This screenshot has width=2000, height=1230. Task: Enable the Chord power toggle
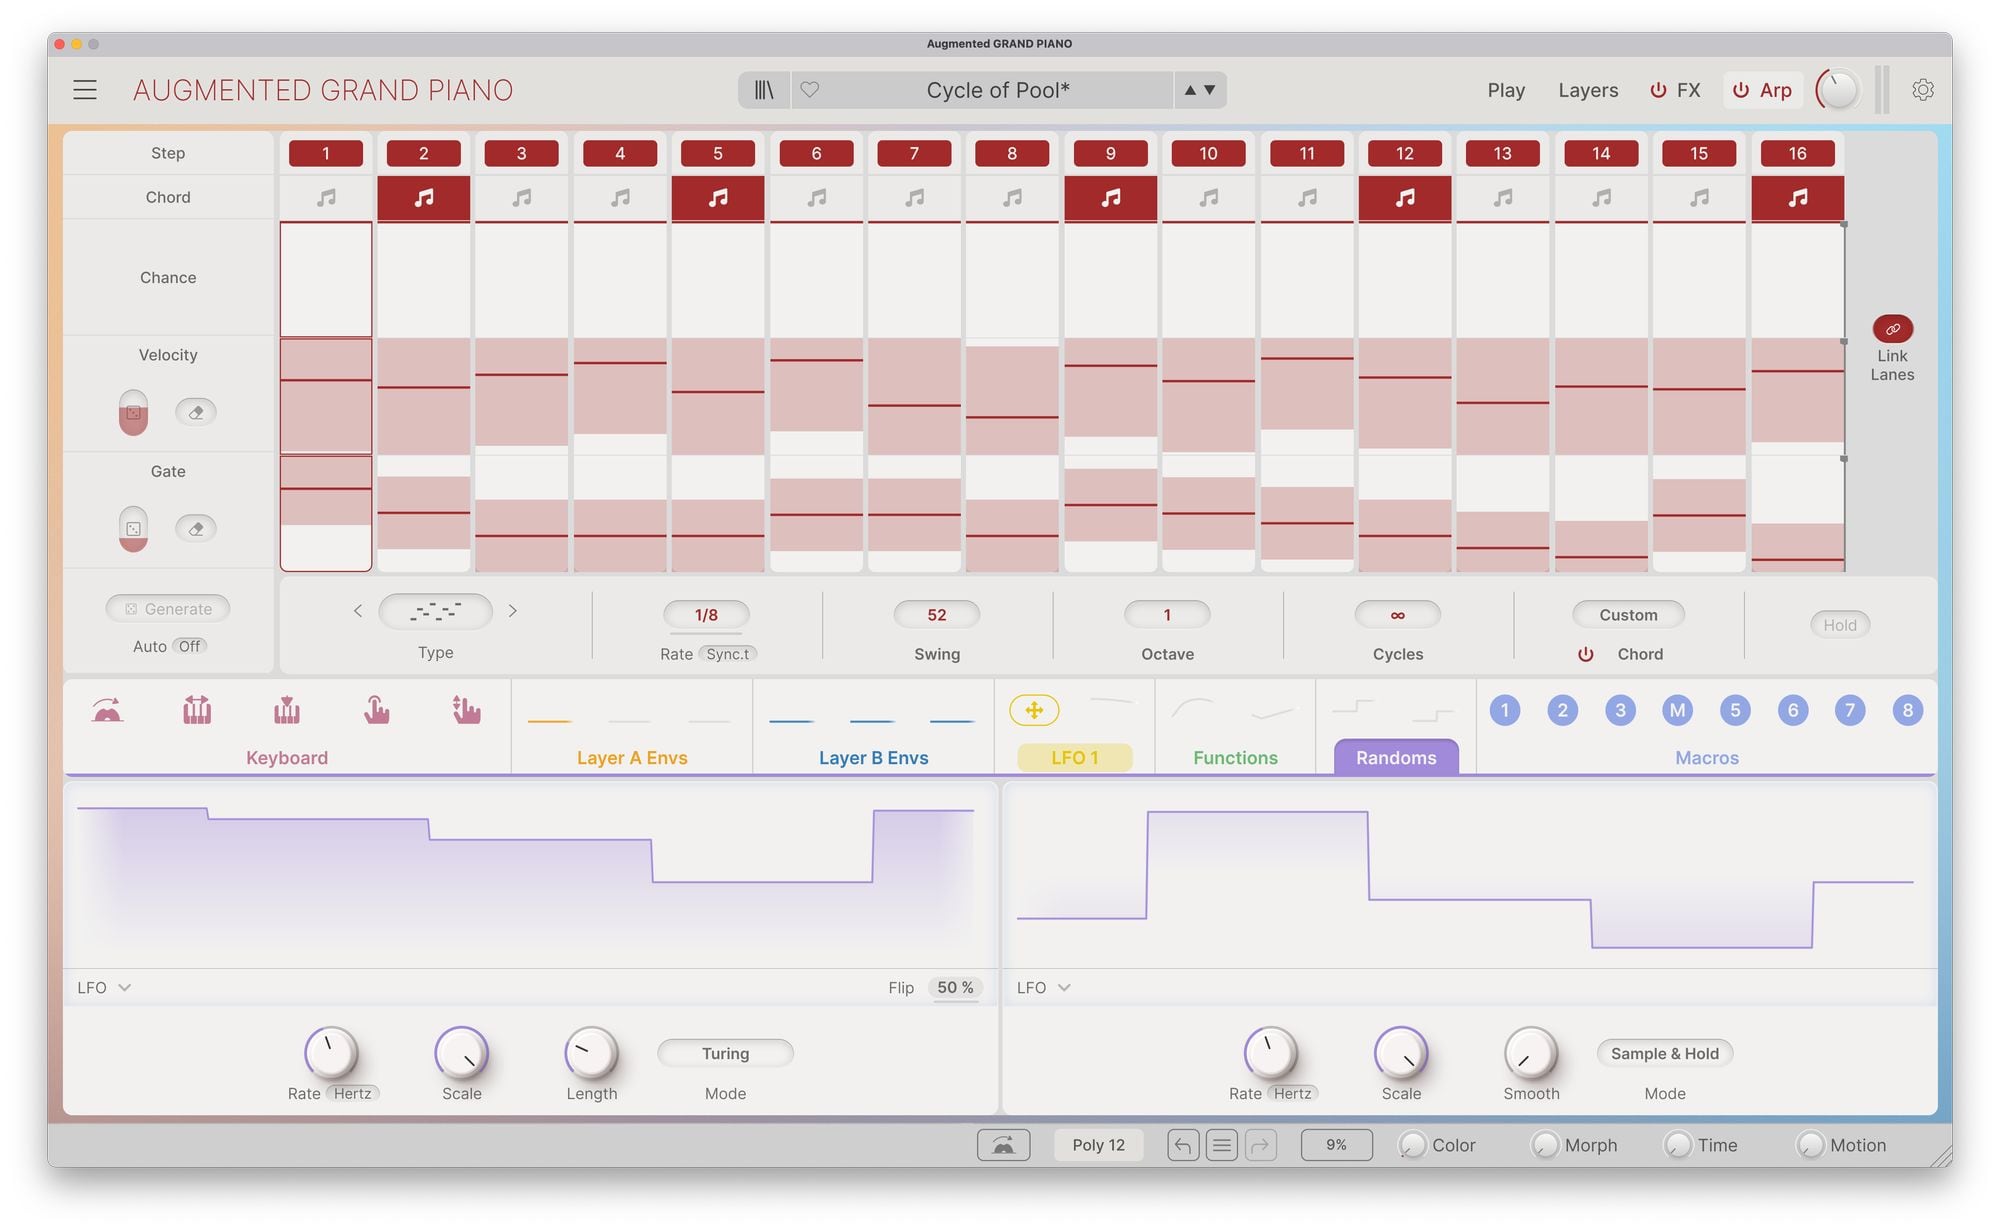(1586, 654)
